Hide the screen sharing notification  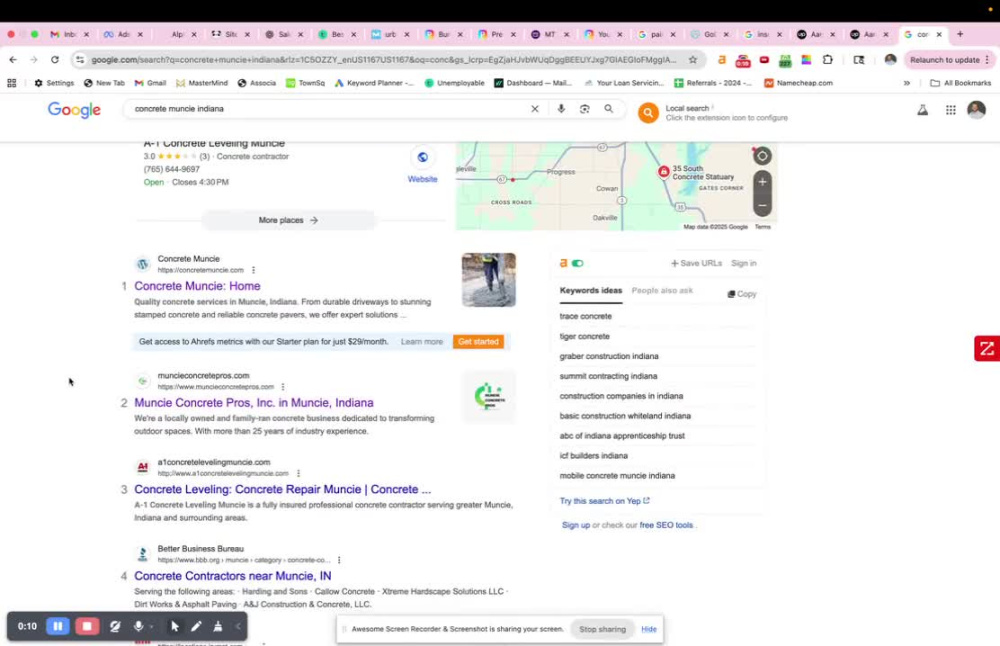pos(649,629)
